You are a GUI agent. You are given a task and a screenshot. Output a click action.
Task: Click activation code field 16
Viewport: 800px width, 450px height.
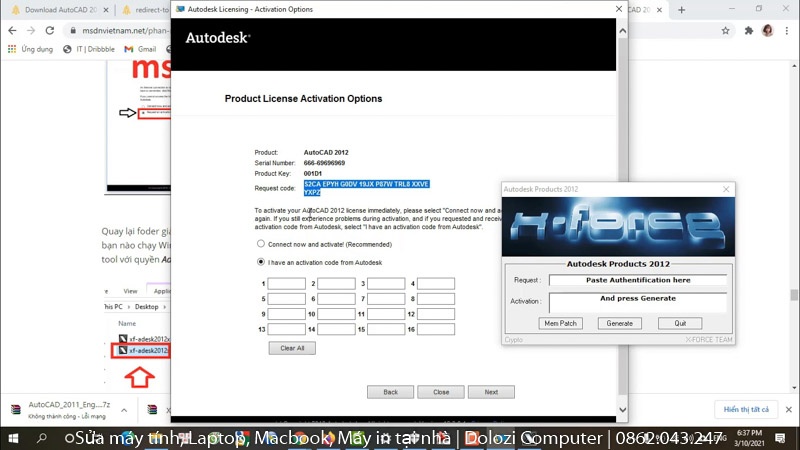coord(436,330)
